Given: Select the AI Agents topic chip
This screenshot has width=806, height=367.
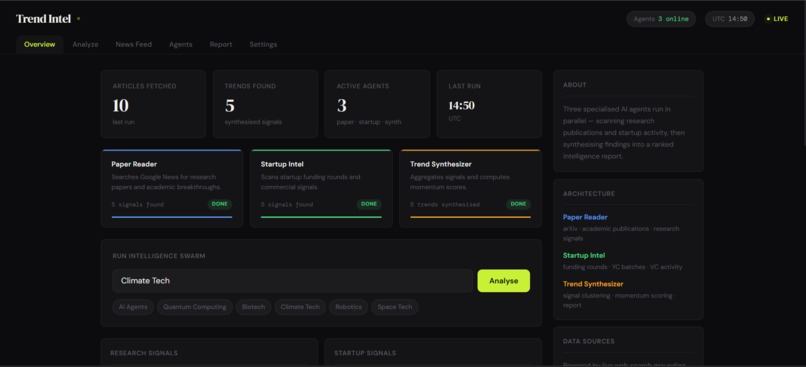Looking at the screenshot, I should 133,307.
